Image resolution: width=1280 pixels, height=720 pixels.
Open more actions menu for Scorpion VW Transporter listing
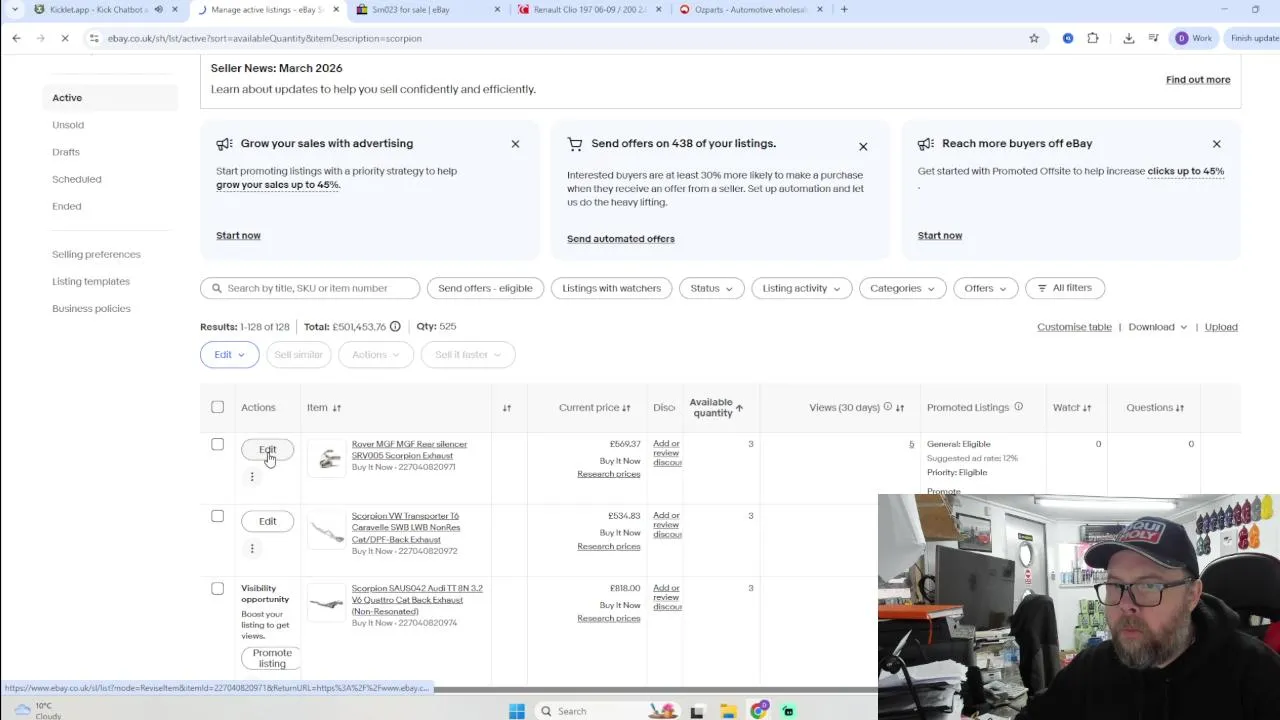click(x=252, y=549)
